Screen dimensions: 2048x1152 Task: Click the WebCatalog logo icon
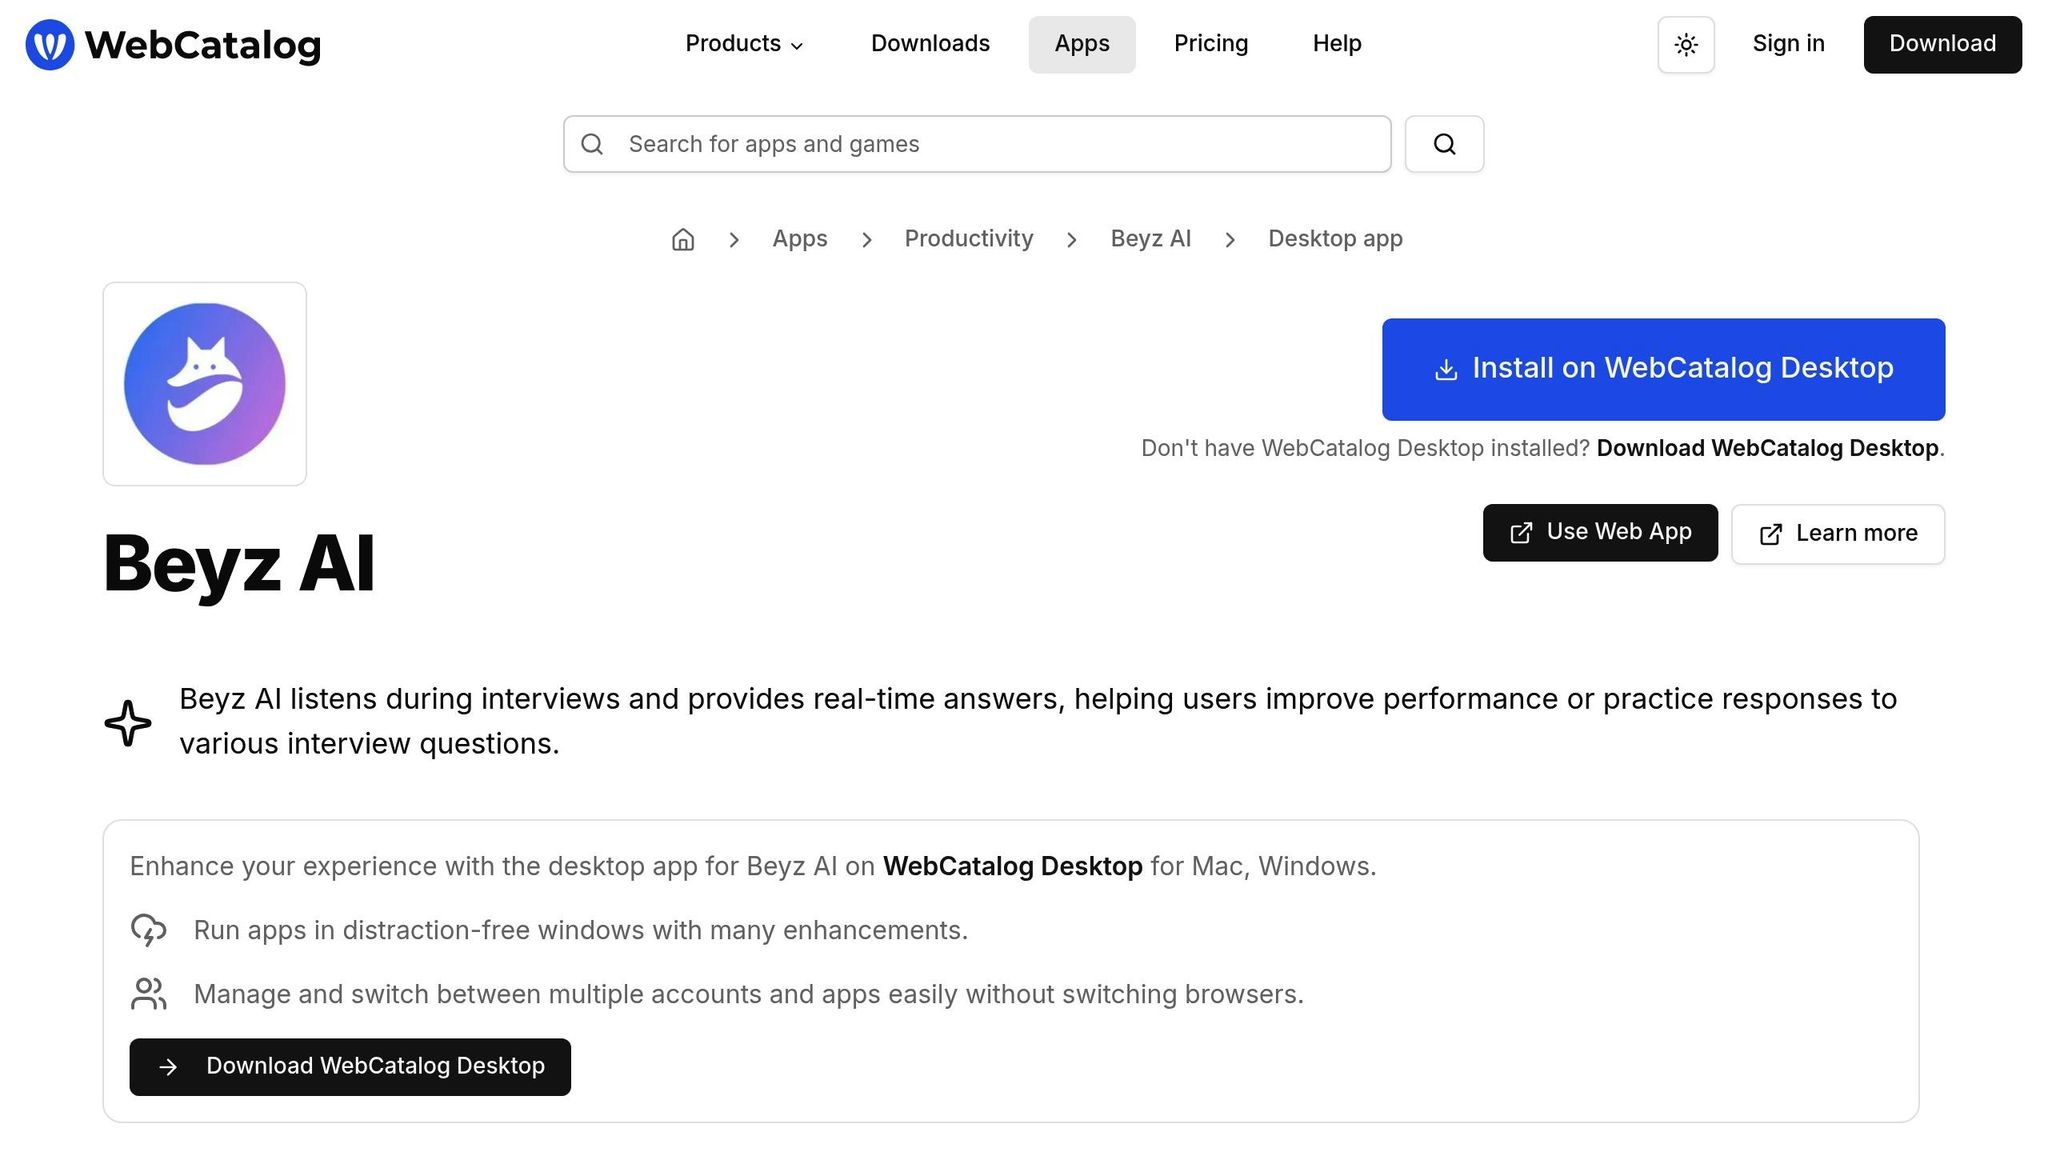(x=50, y=45)
